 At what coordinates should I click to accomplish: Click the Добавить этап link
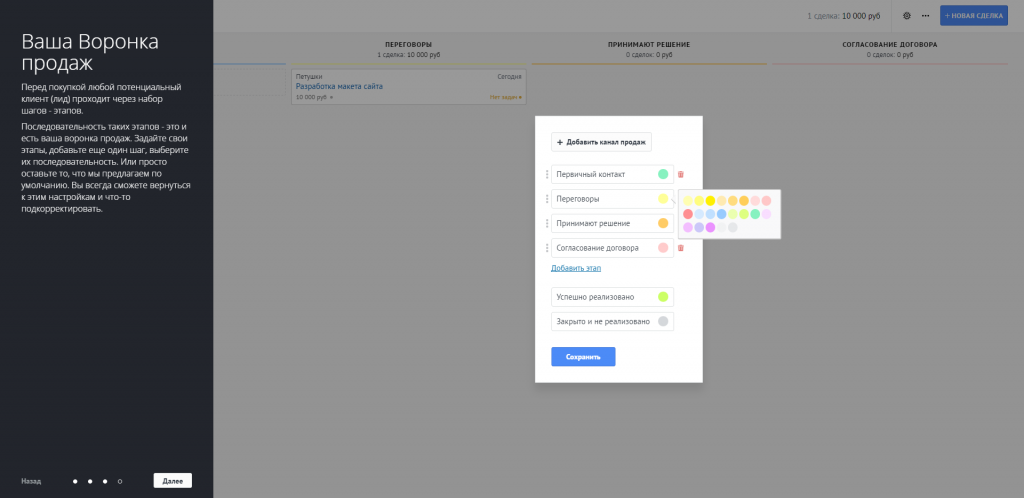click(575, 268)
